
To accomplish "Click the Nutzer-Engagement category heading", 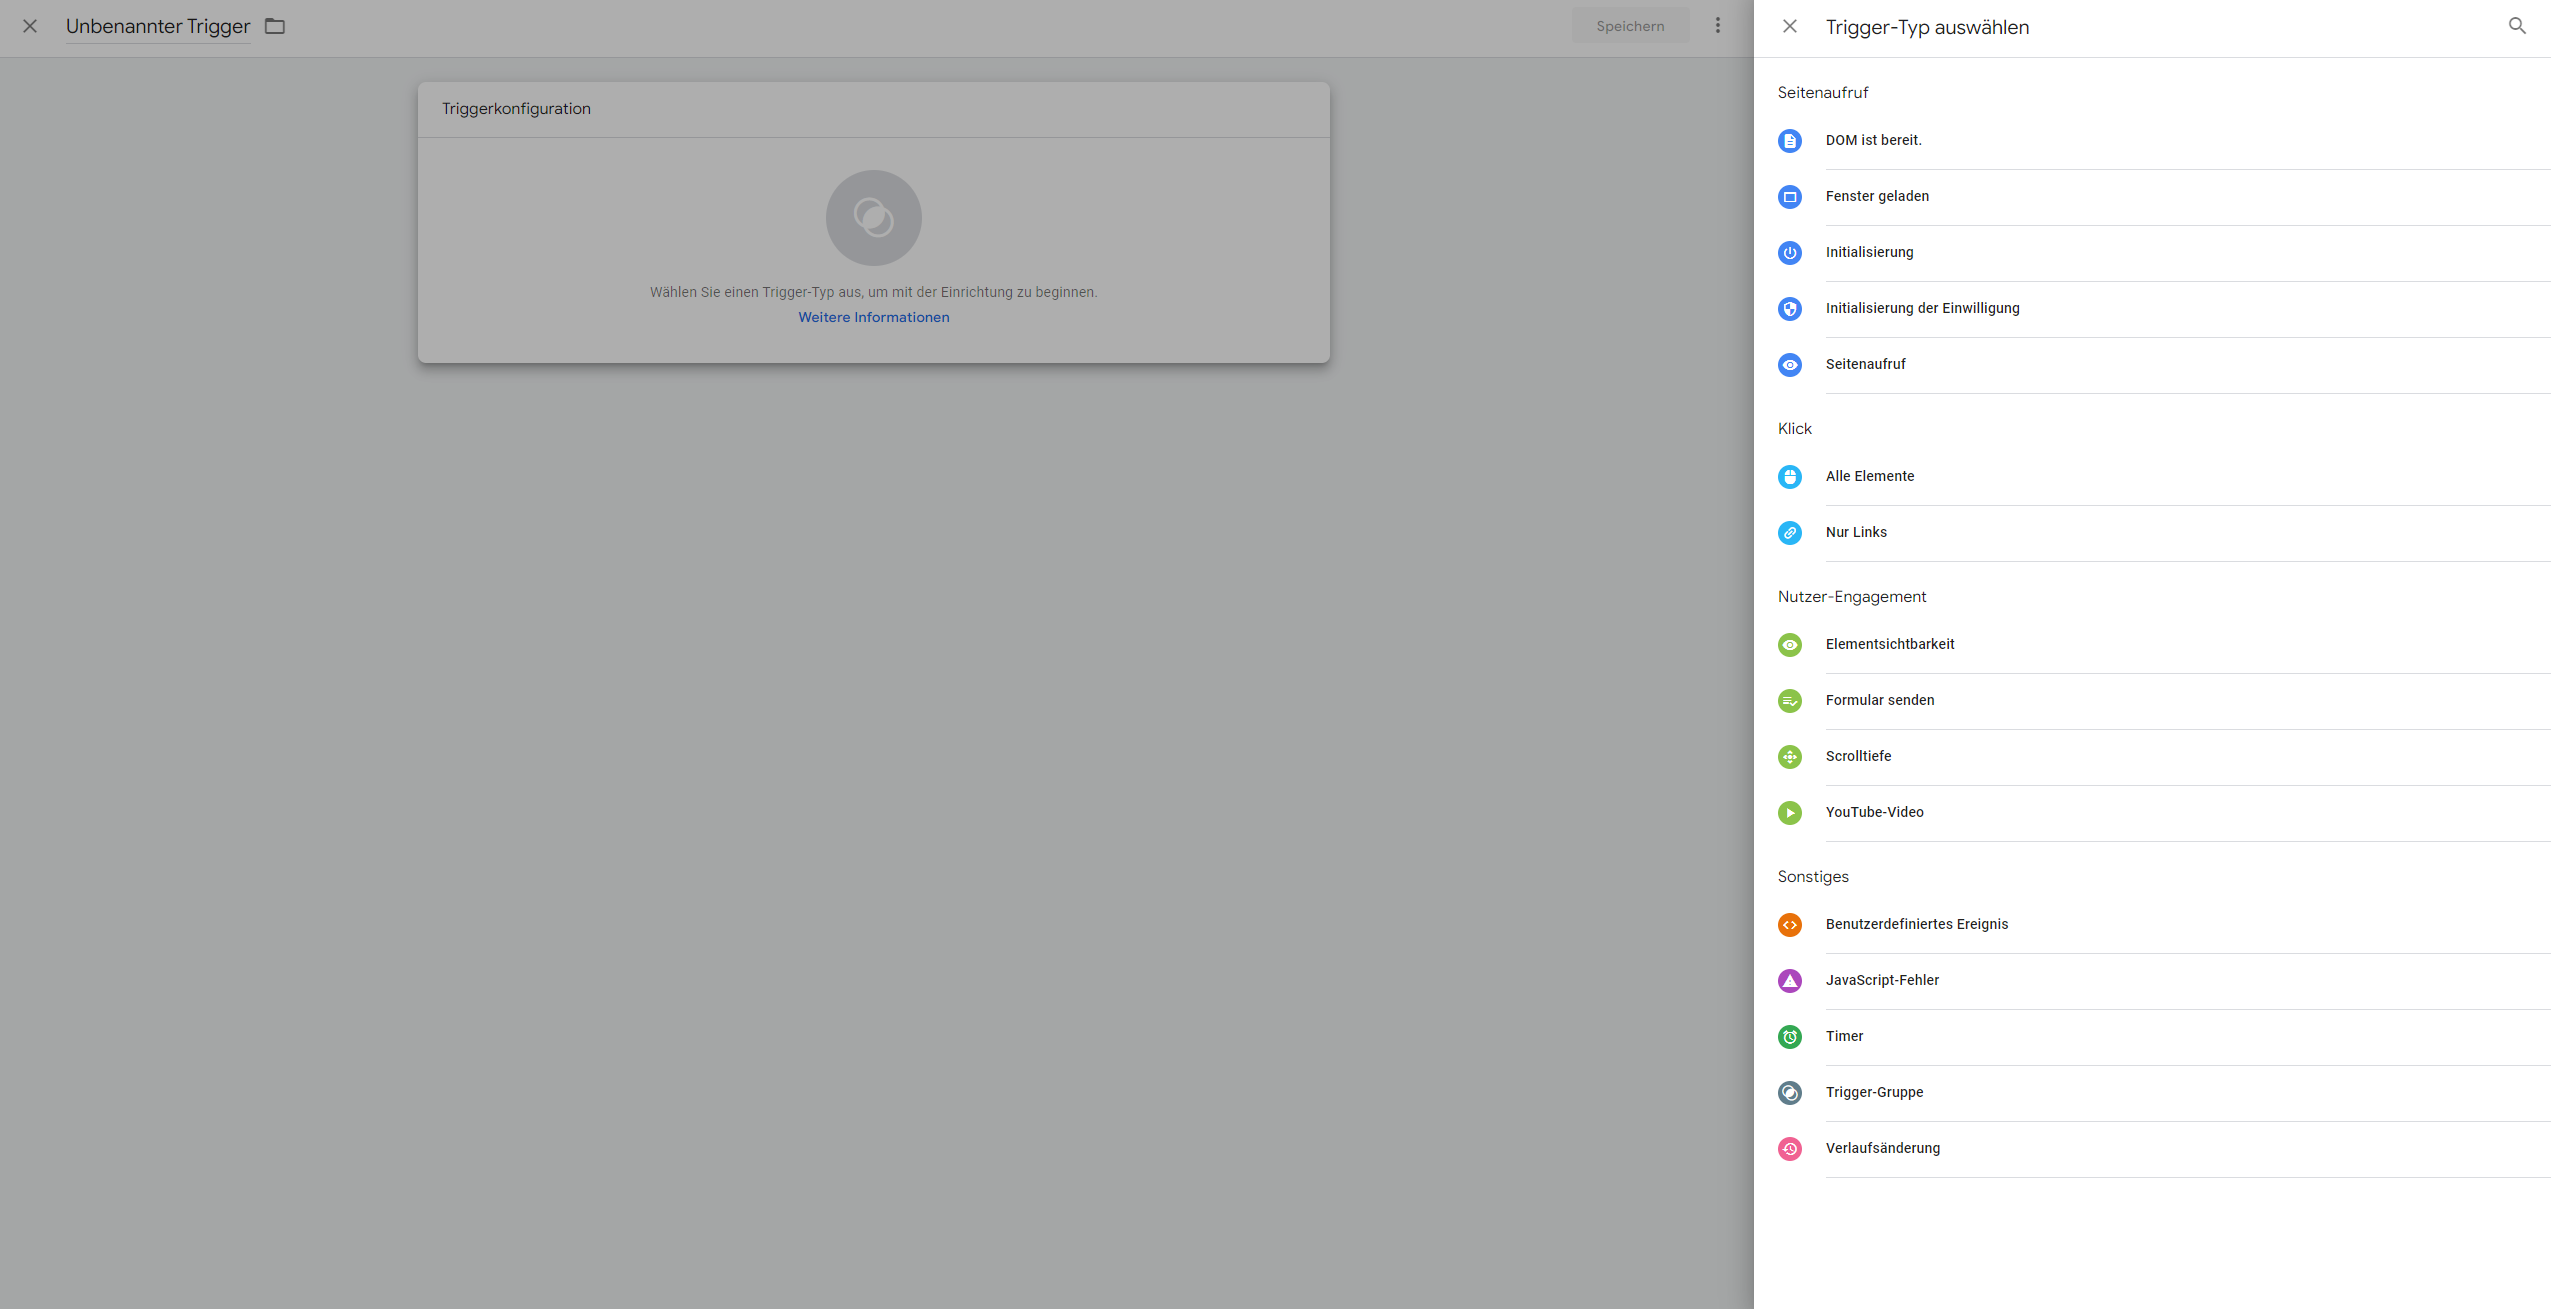I will click(x=1852, y=597).
